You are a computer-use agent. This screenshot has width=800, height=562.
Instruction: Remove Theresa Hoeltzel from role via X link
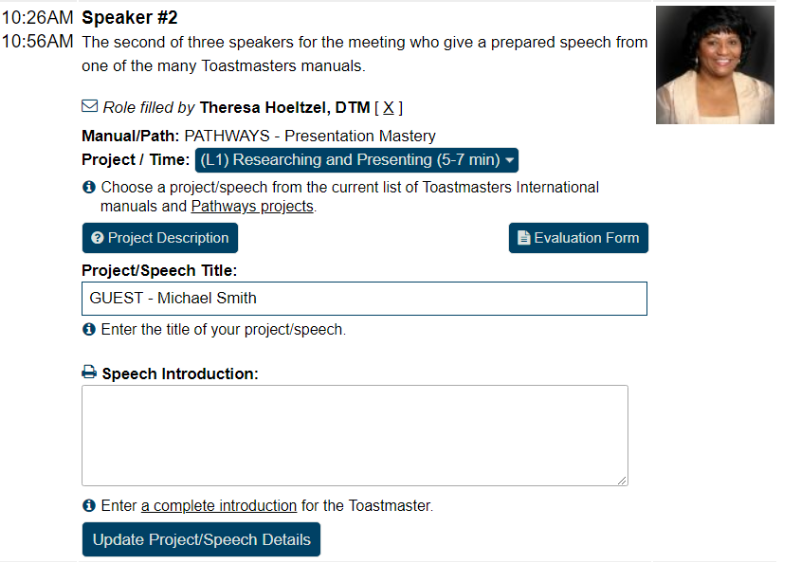click(x=388, y=108)
